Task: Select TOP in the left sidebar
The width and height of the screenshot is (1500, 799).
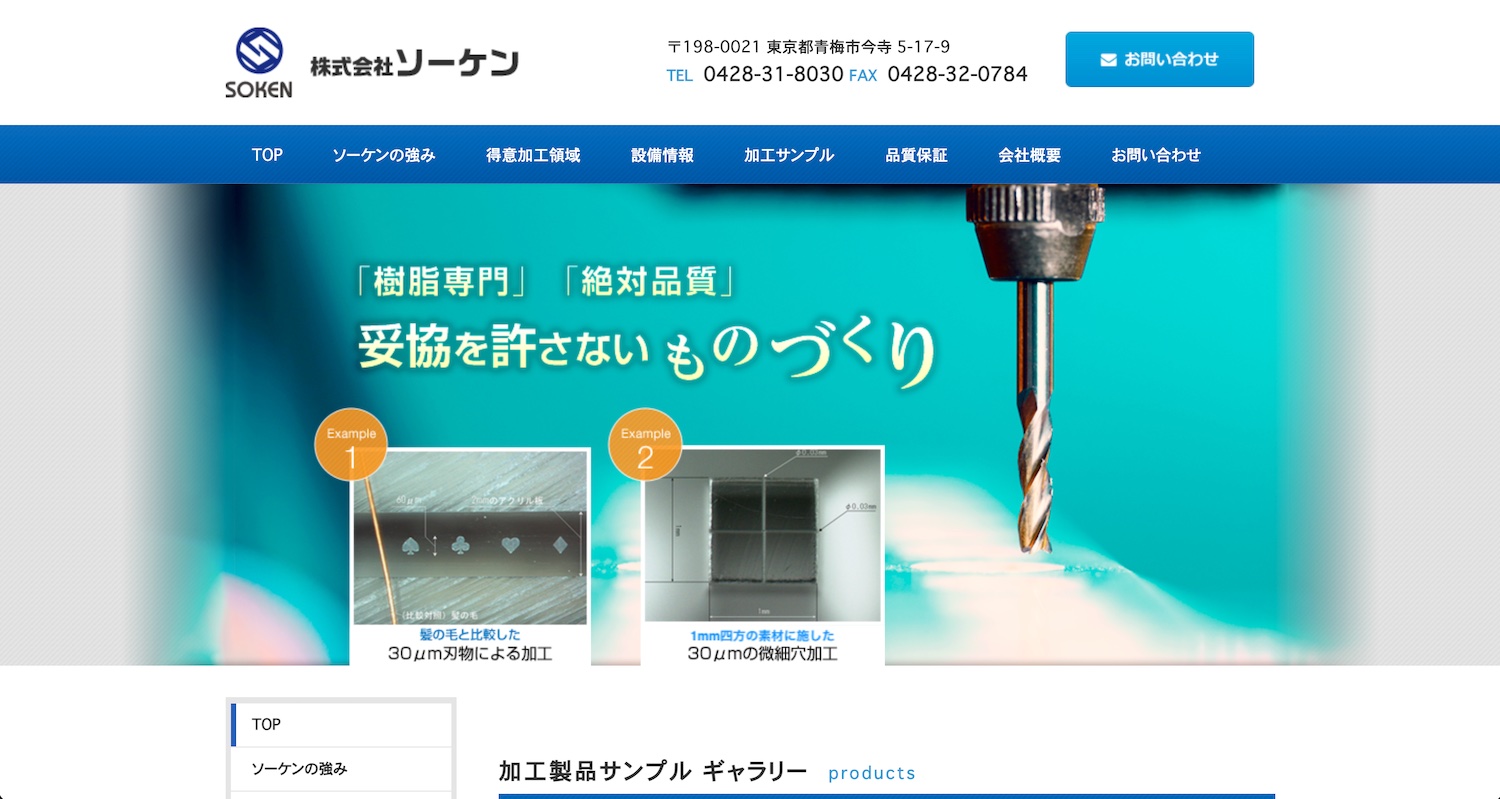Action: (341, 724)
